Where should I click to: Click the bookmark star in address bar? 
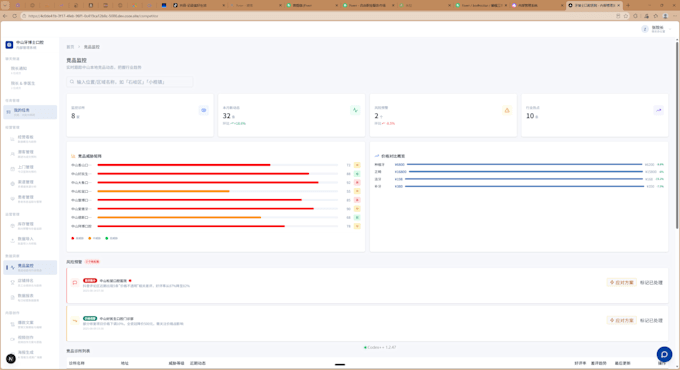click(x=626, y=16)
